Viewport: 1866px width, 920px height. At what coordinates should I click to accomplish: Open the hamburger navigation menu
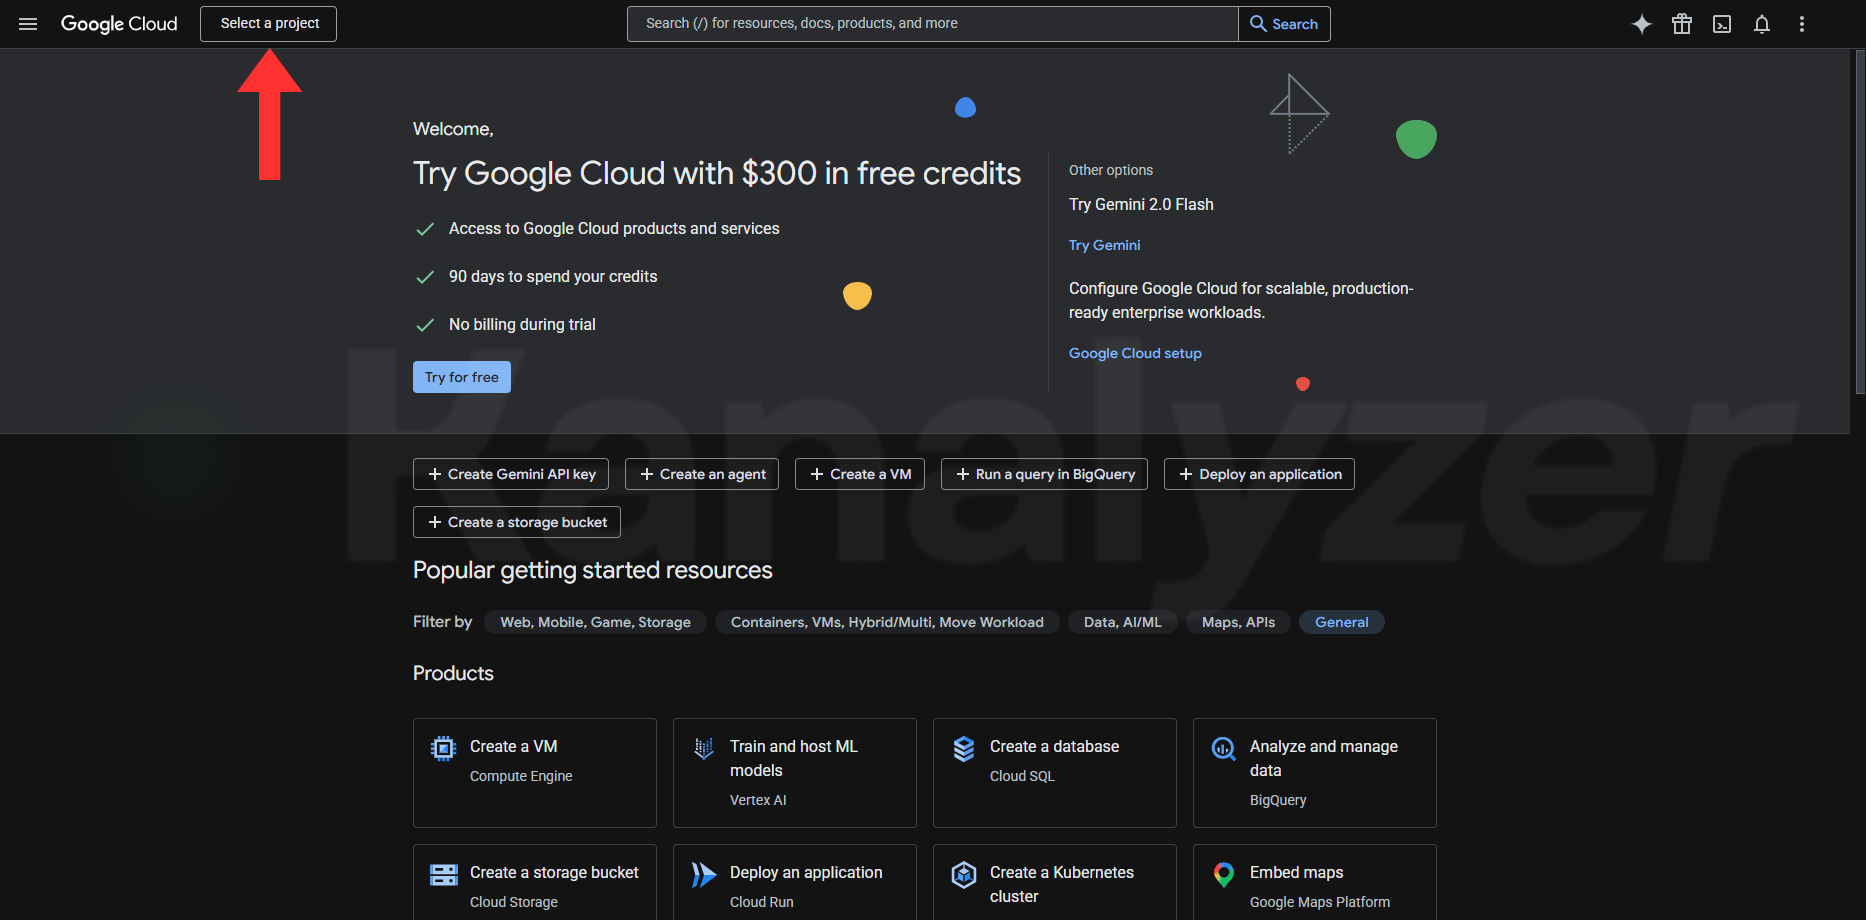coord(28,24)
